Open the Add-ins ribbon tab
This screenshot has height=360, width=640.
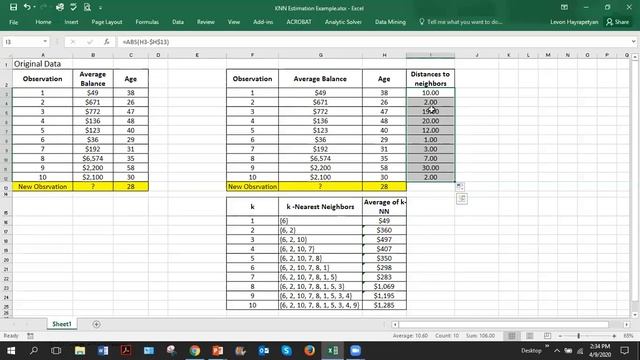[263, 22]
